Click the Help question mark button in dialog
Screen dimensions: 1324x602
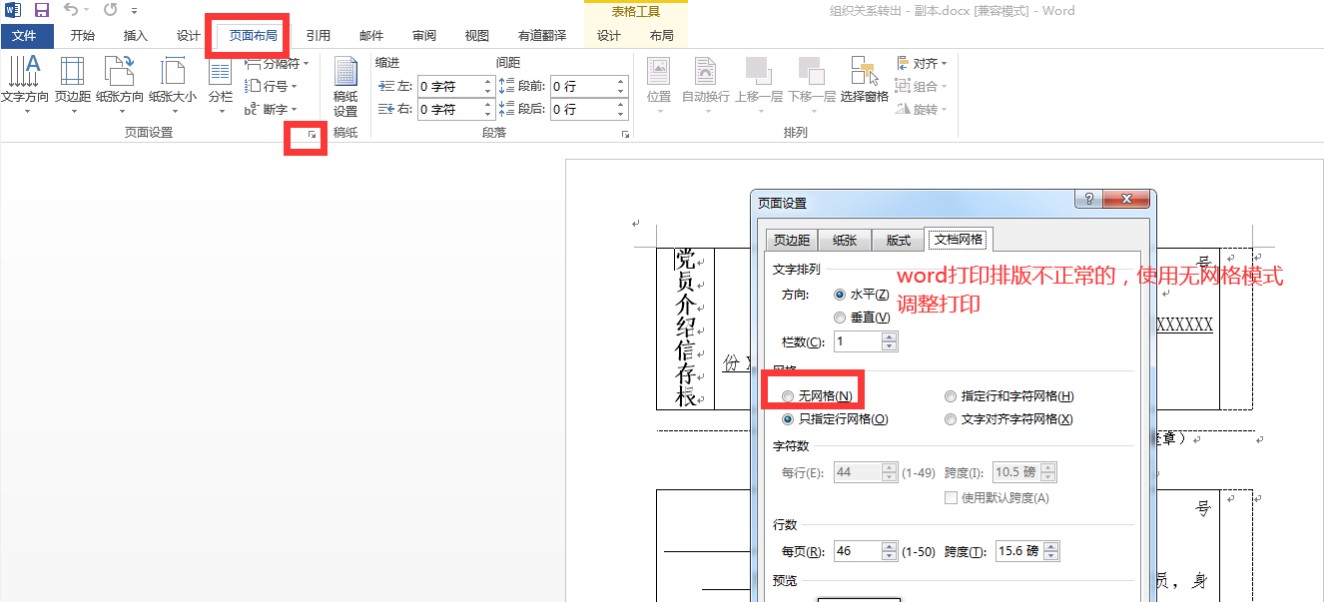click(x=1088, y=199)
